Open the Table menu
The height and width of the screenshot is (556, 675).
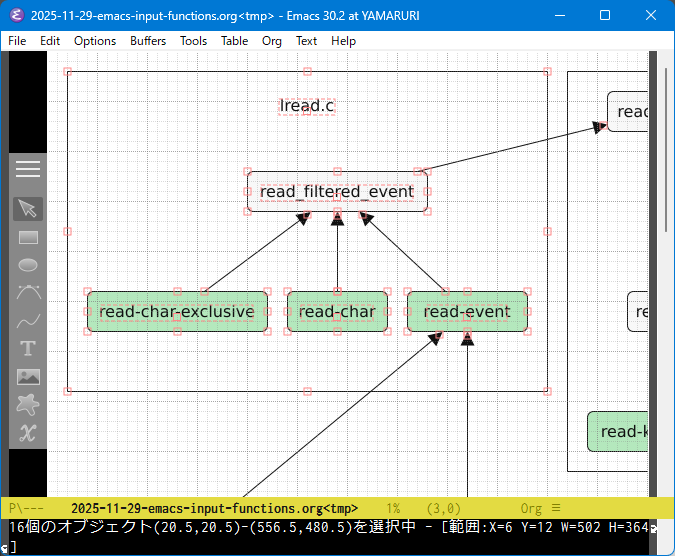[235, 41]
